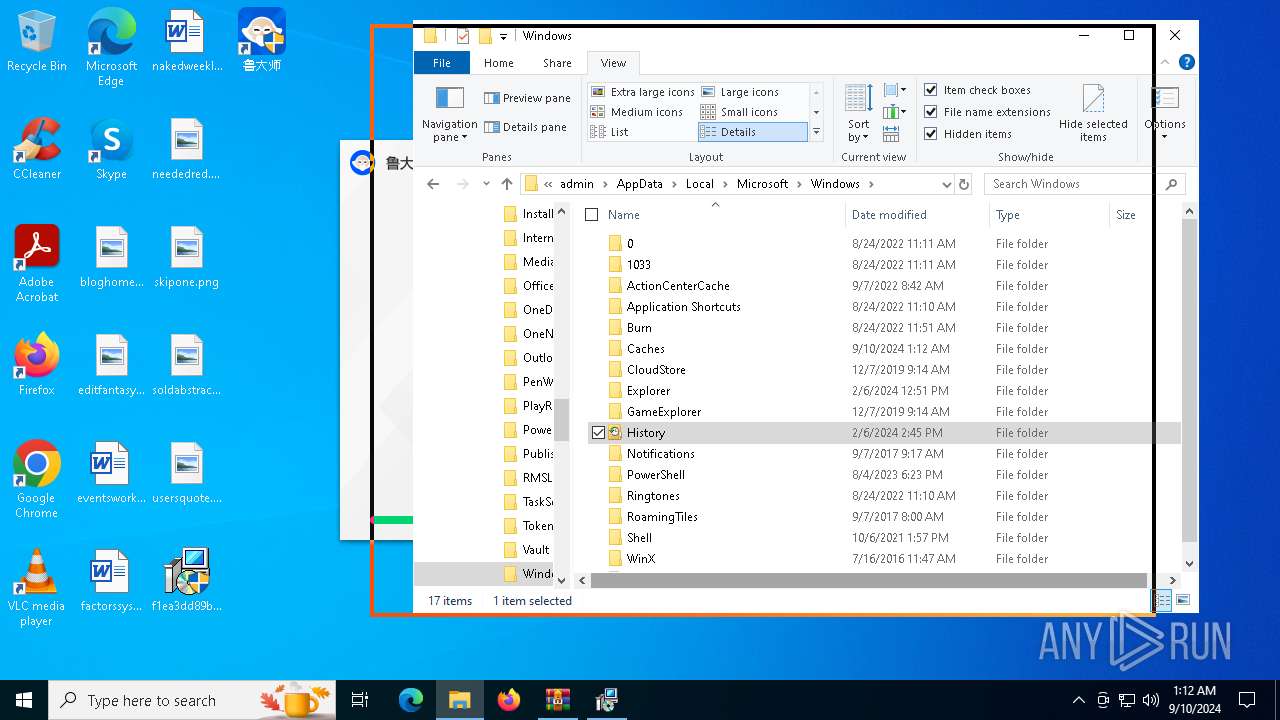
Task: Open the Sort by menu
Action: 858,114
